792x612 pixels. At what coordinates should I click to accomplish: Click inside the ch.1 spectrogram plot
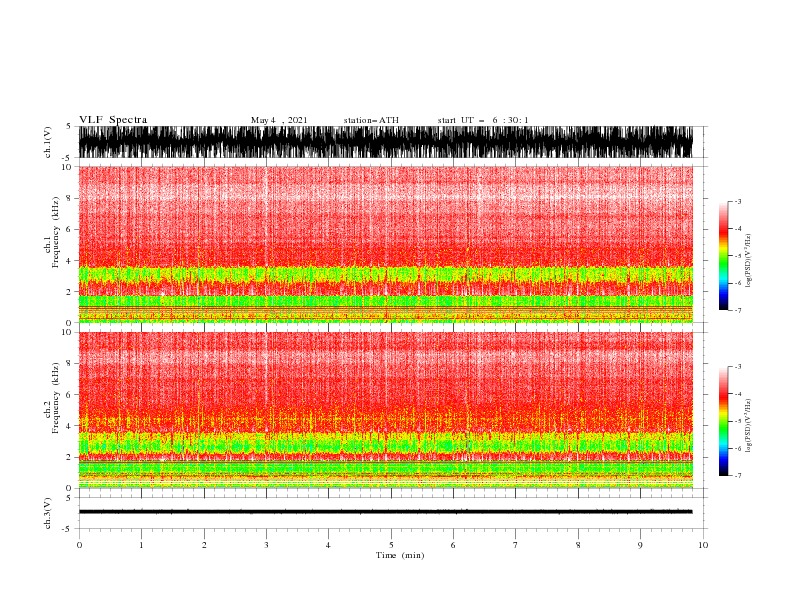tap(385, 244)
